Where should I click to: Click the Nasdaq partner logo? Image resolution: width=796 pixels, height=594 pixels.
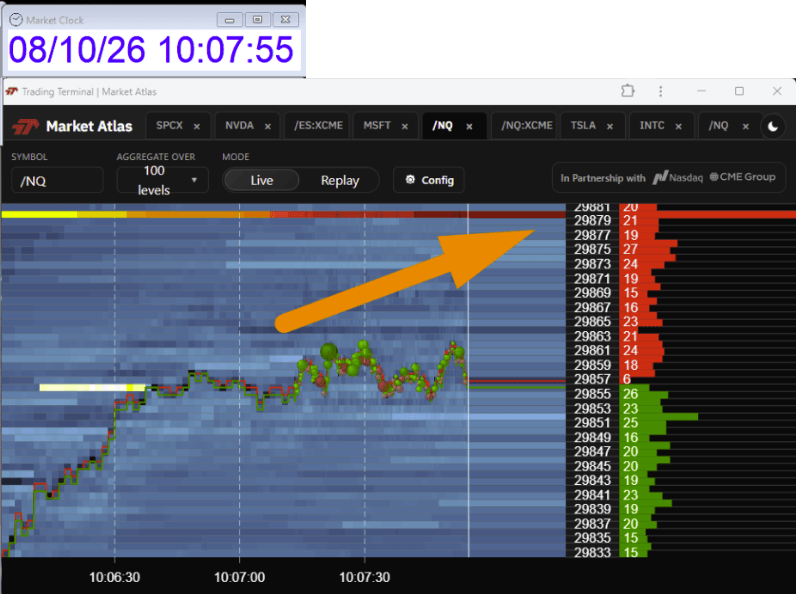pyautogui.click(x=678, y=178)
